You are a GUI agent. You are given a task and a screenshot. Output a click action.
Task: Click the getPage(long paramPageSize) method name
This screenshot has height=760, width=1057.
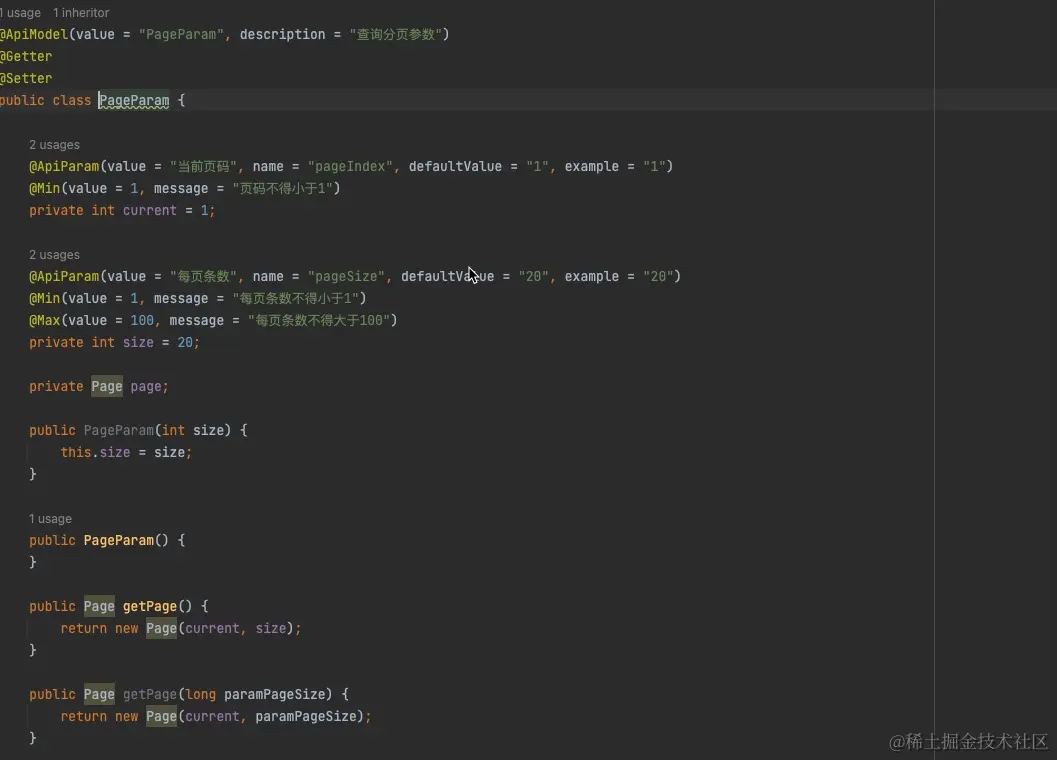[150, 695]
